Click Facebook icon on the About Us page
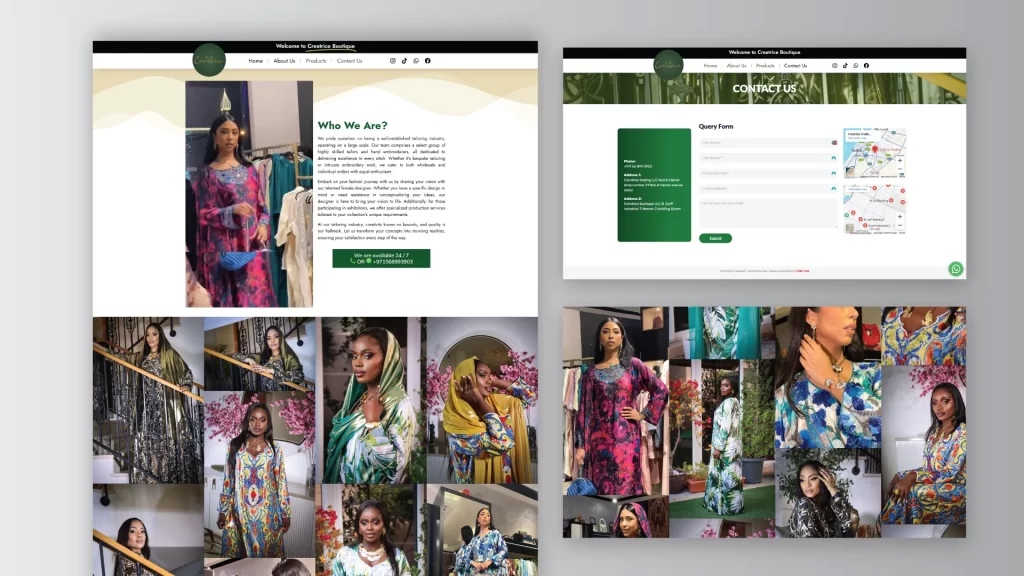The height and width of the screenshot is (576, 1024). [428, 61]
